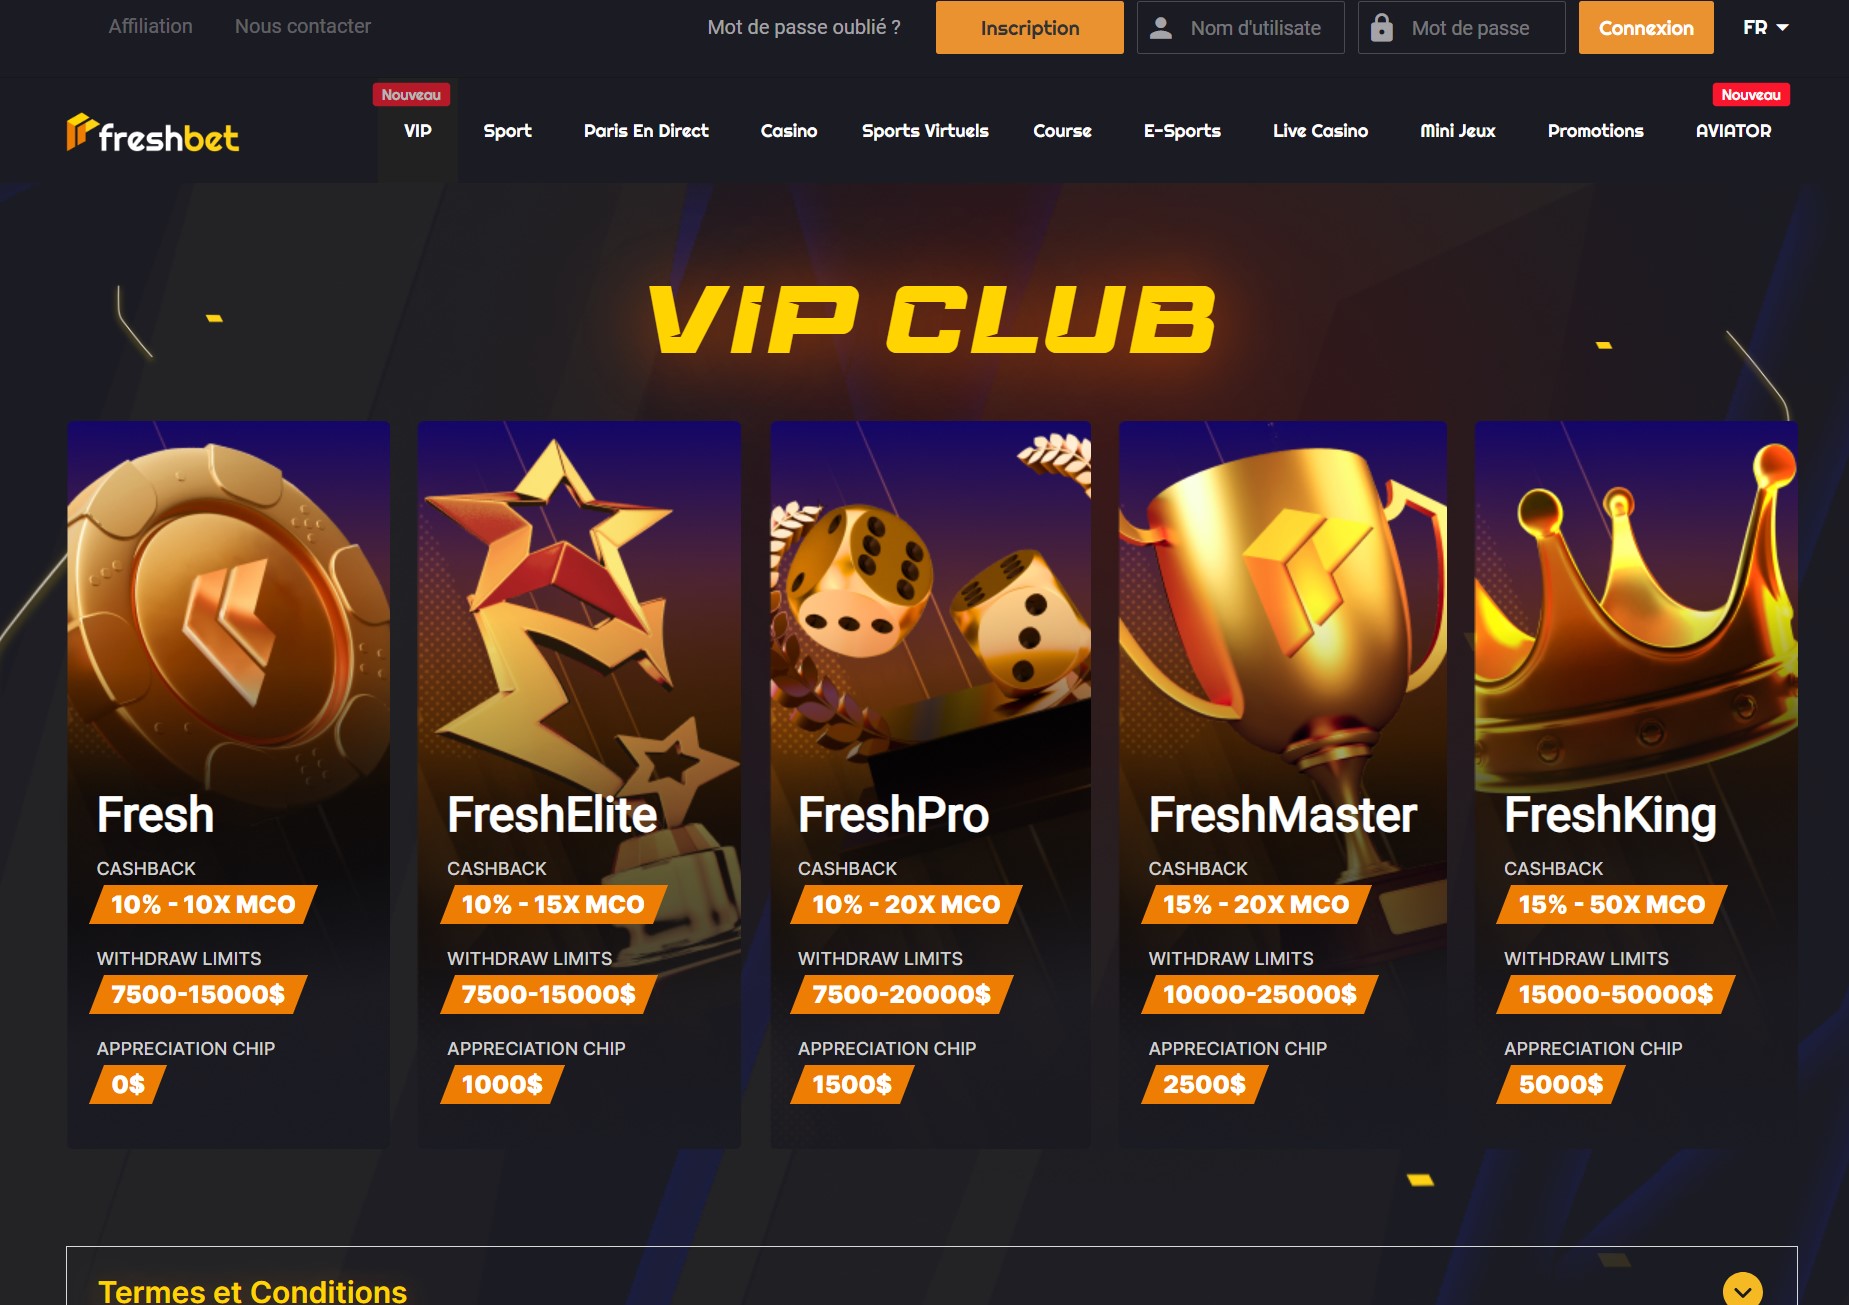Click the Nouveau badge above AVIATOR
The image size is (1849, 1305).
click(x=1751, y=95)
